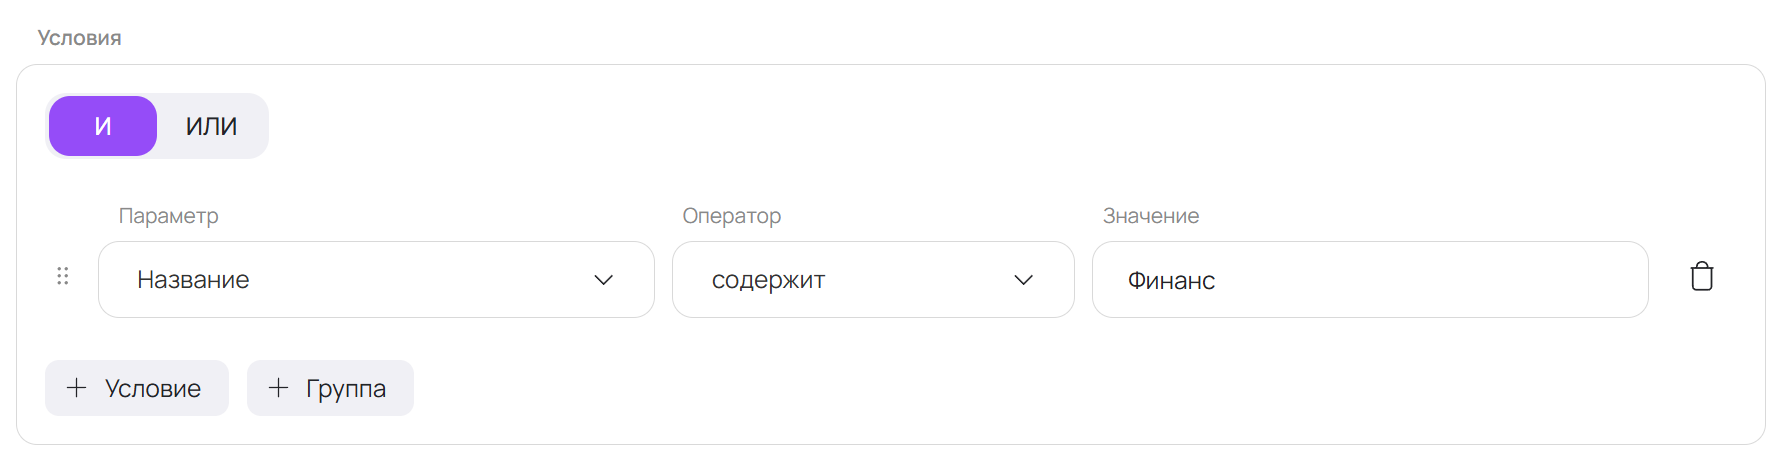This screenshot has height=470, width=1783.
Task: Switch condition logic to ИЛИ
Action: coord(212,126)
